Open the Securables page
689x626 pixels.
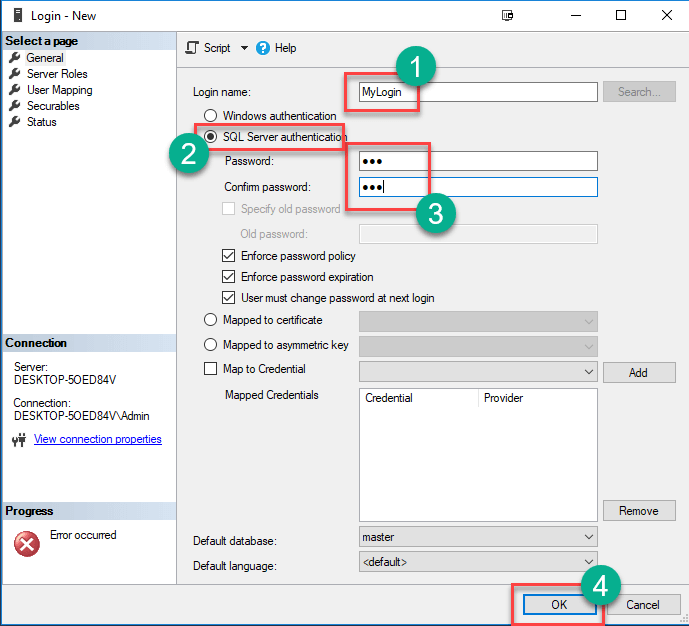click(x=53, y=106)
